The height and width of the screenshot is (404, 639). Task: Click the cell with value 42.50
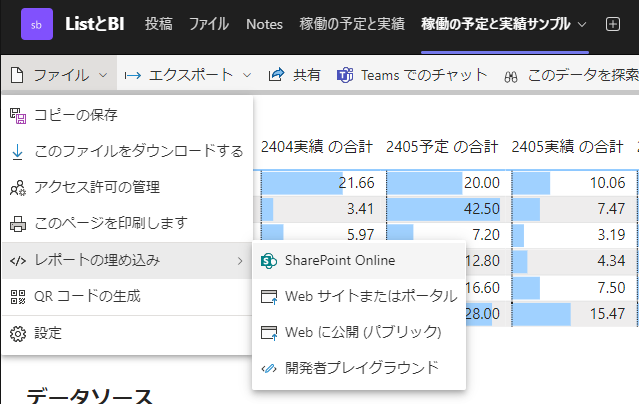(447, 209)
